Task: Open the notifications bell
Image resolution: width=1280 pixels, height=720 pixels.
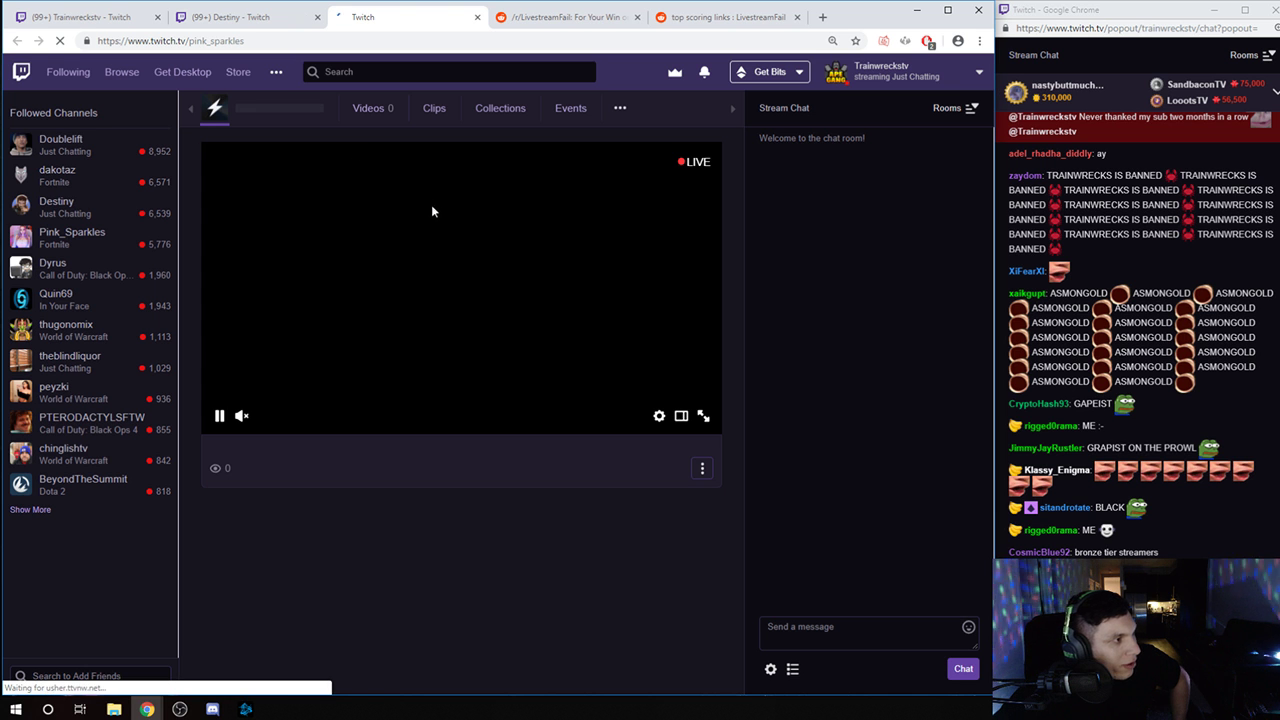Action: 704,72
